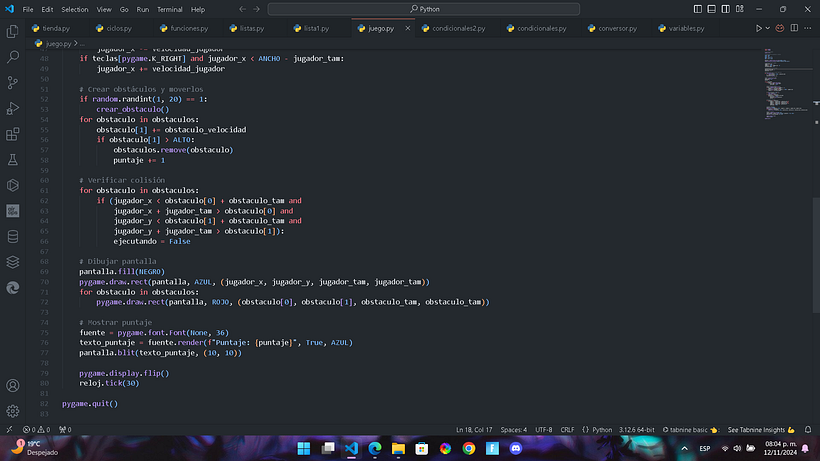Toggle the Secondary Side Bar layout
820x461 pixels.
click(x=725, y=9)
